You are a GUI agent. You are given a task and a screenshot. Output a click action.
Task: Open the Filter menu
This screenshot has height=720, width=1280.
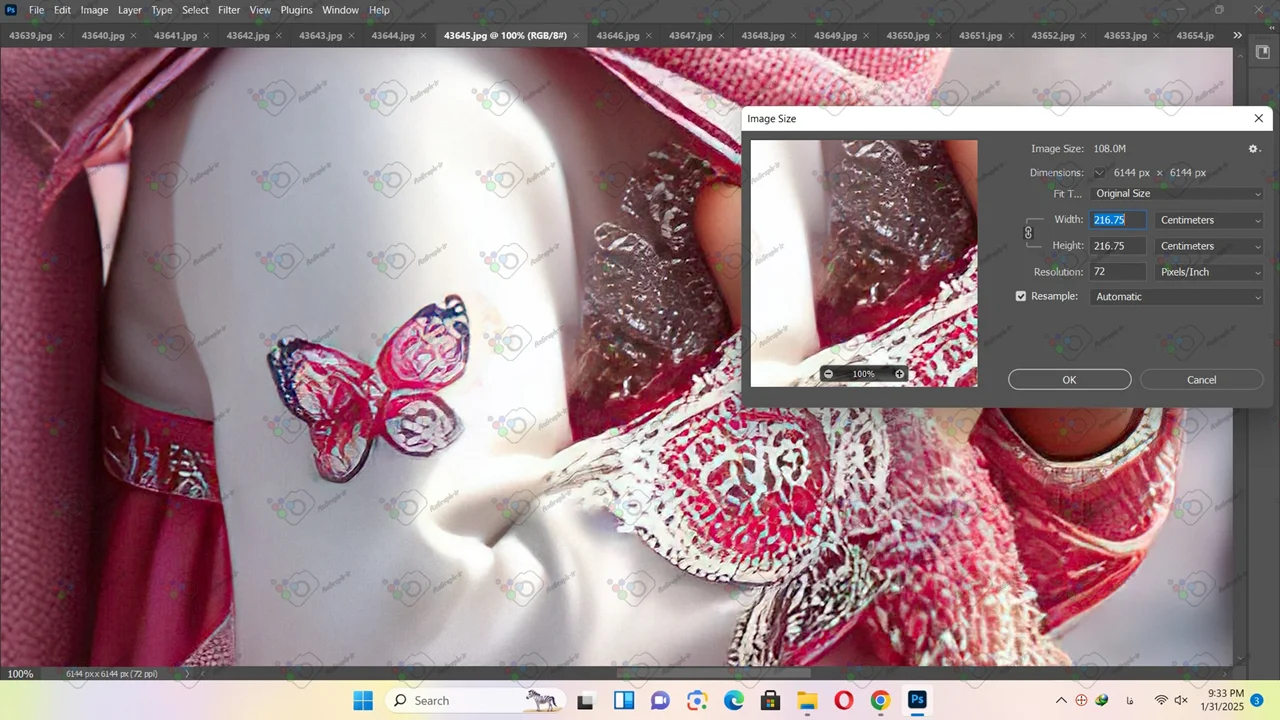pos(229,10)
